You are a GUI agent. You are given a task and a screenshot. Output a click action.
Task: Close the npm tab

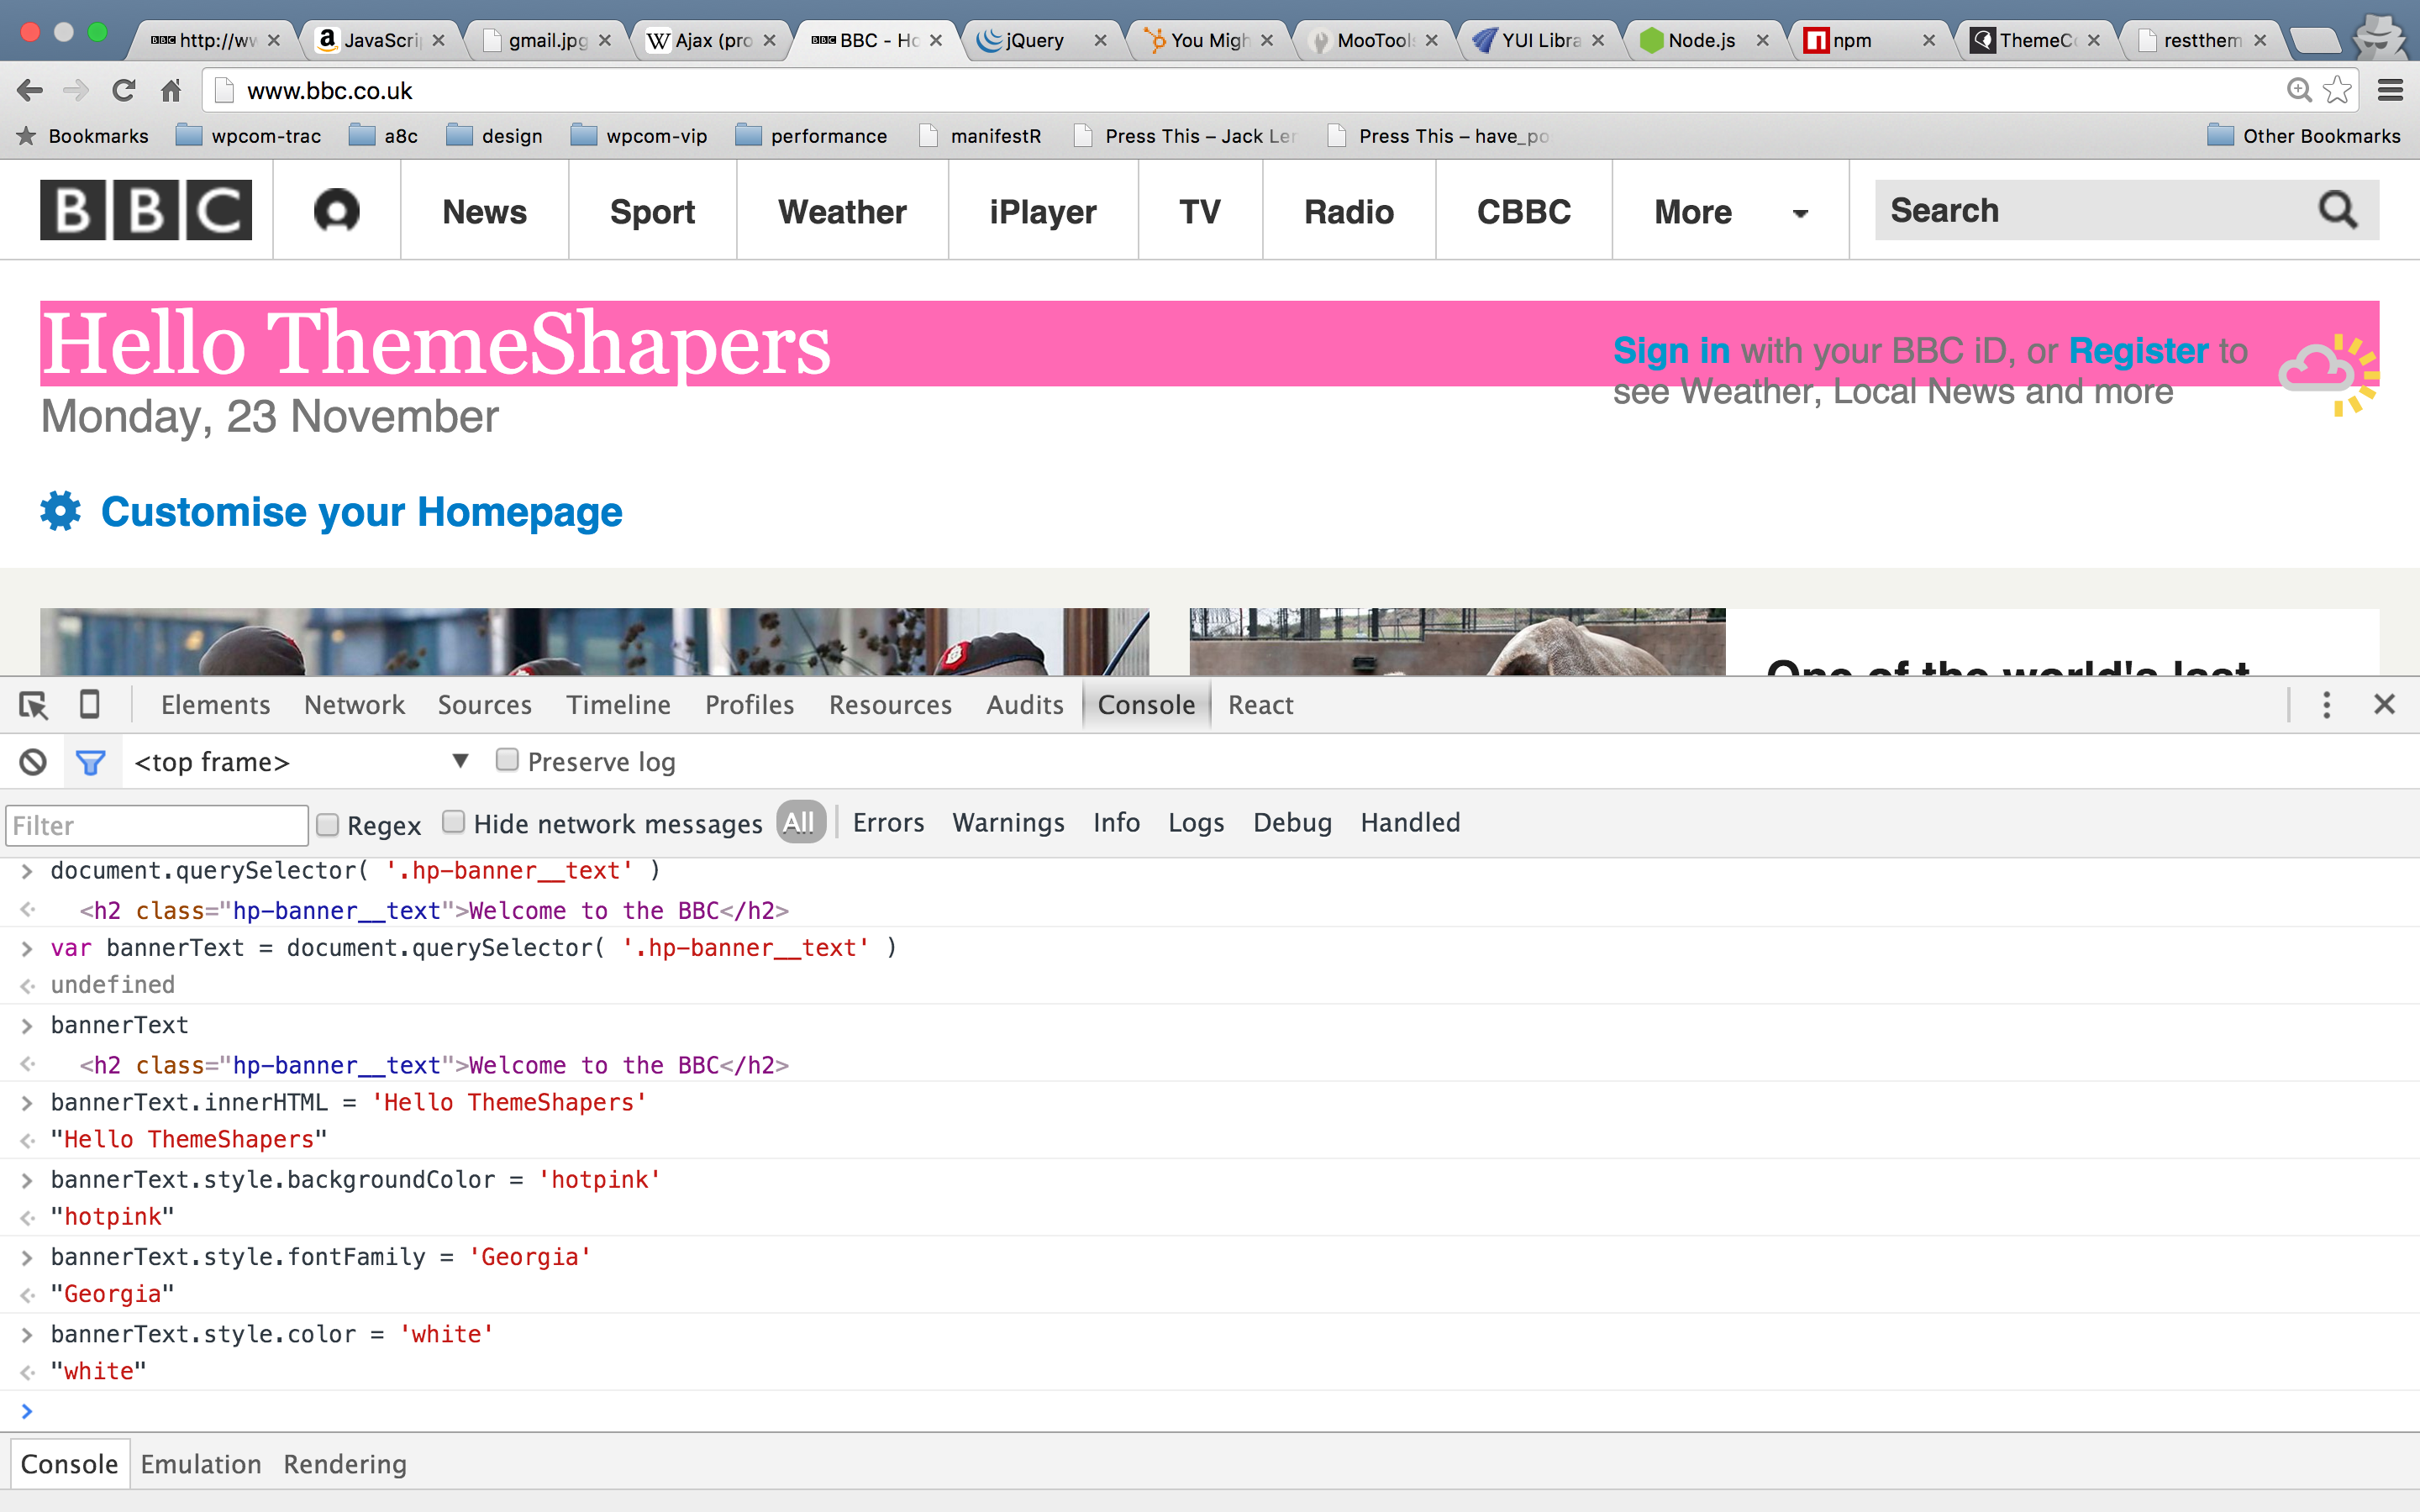(x=1928, y=40)
